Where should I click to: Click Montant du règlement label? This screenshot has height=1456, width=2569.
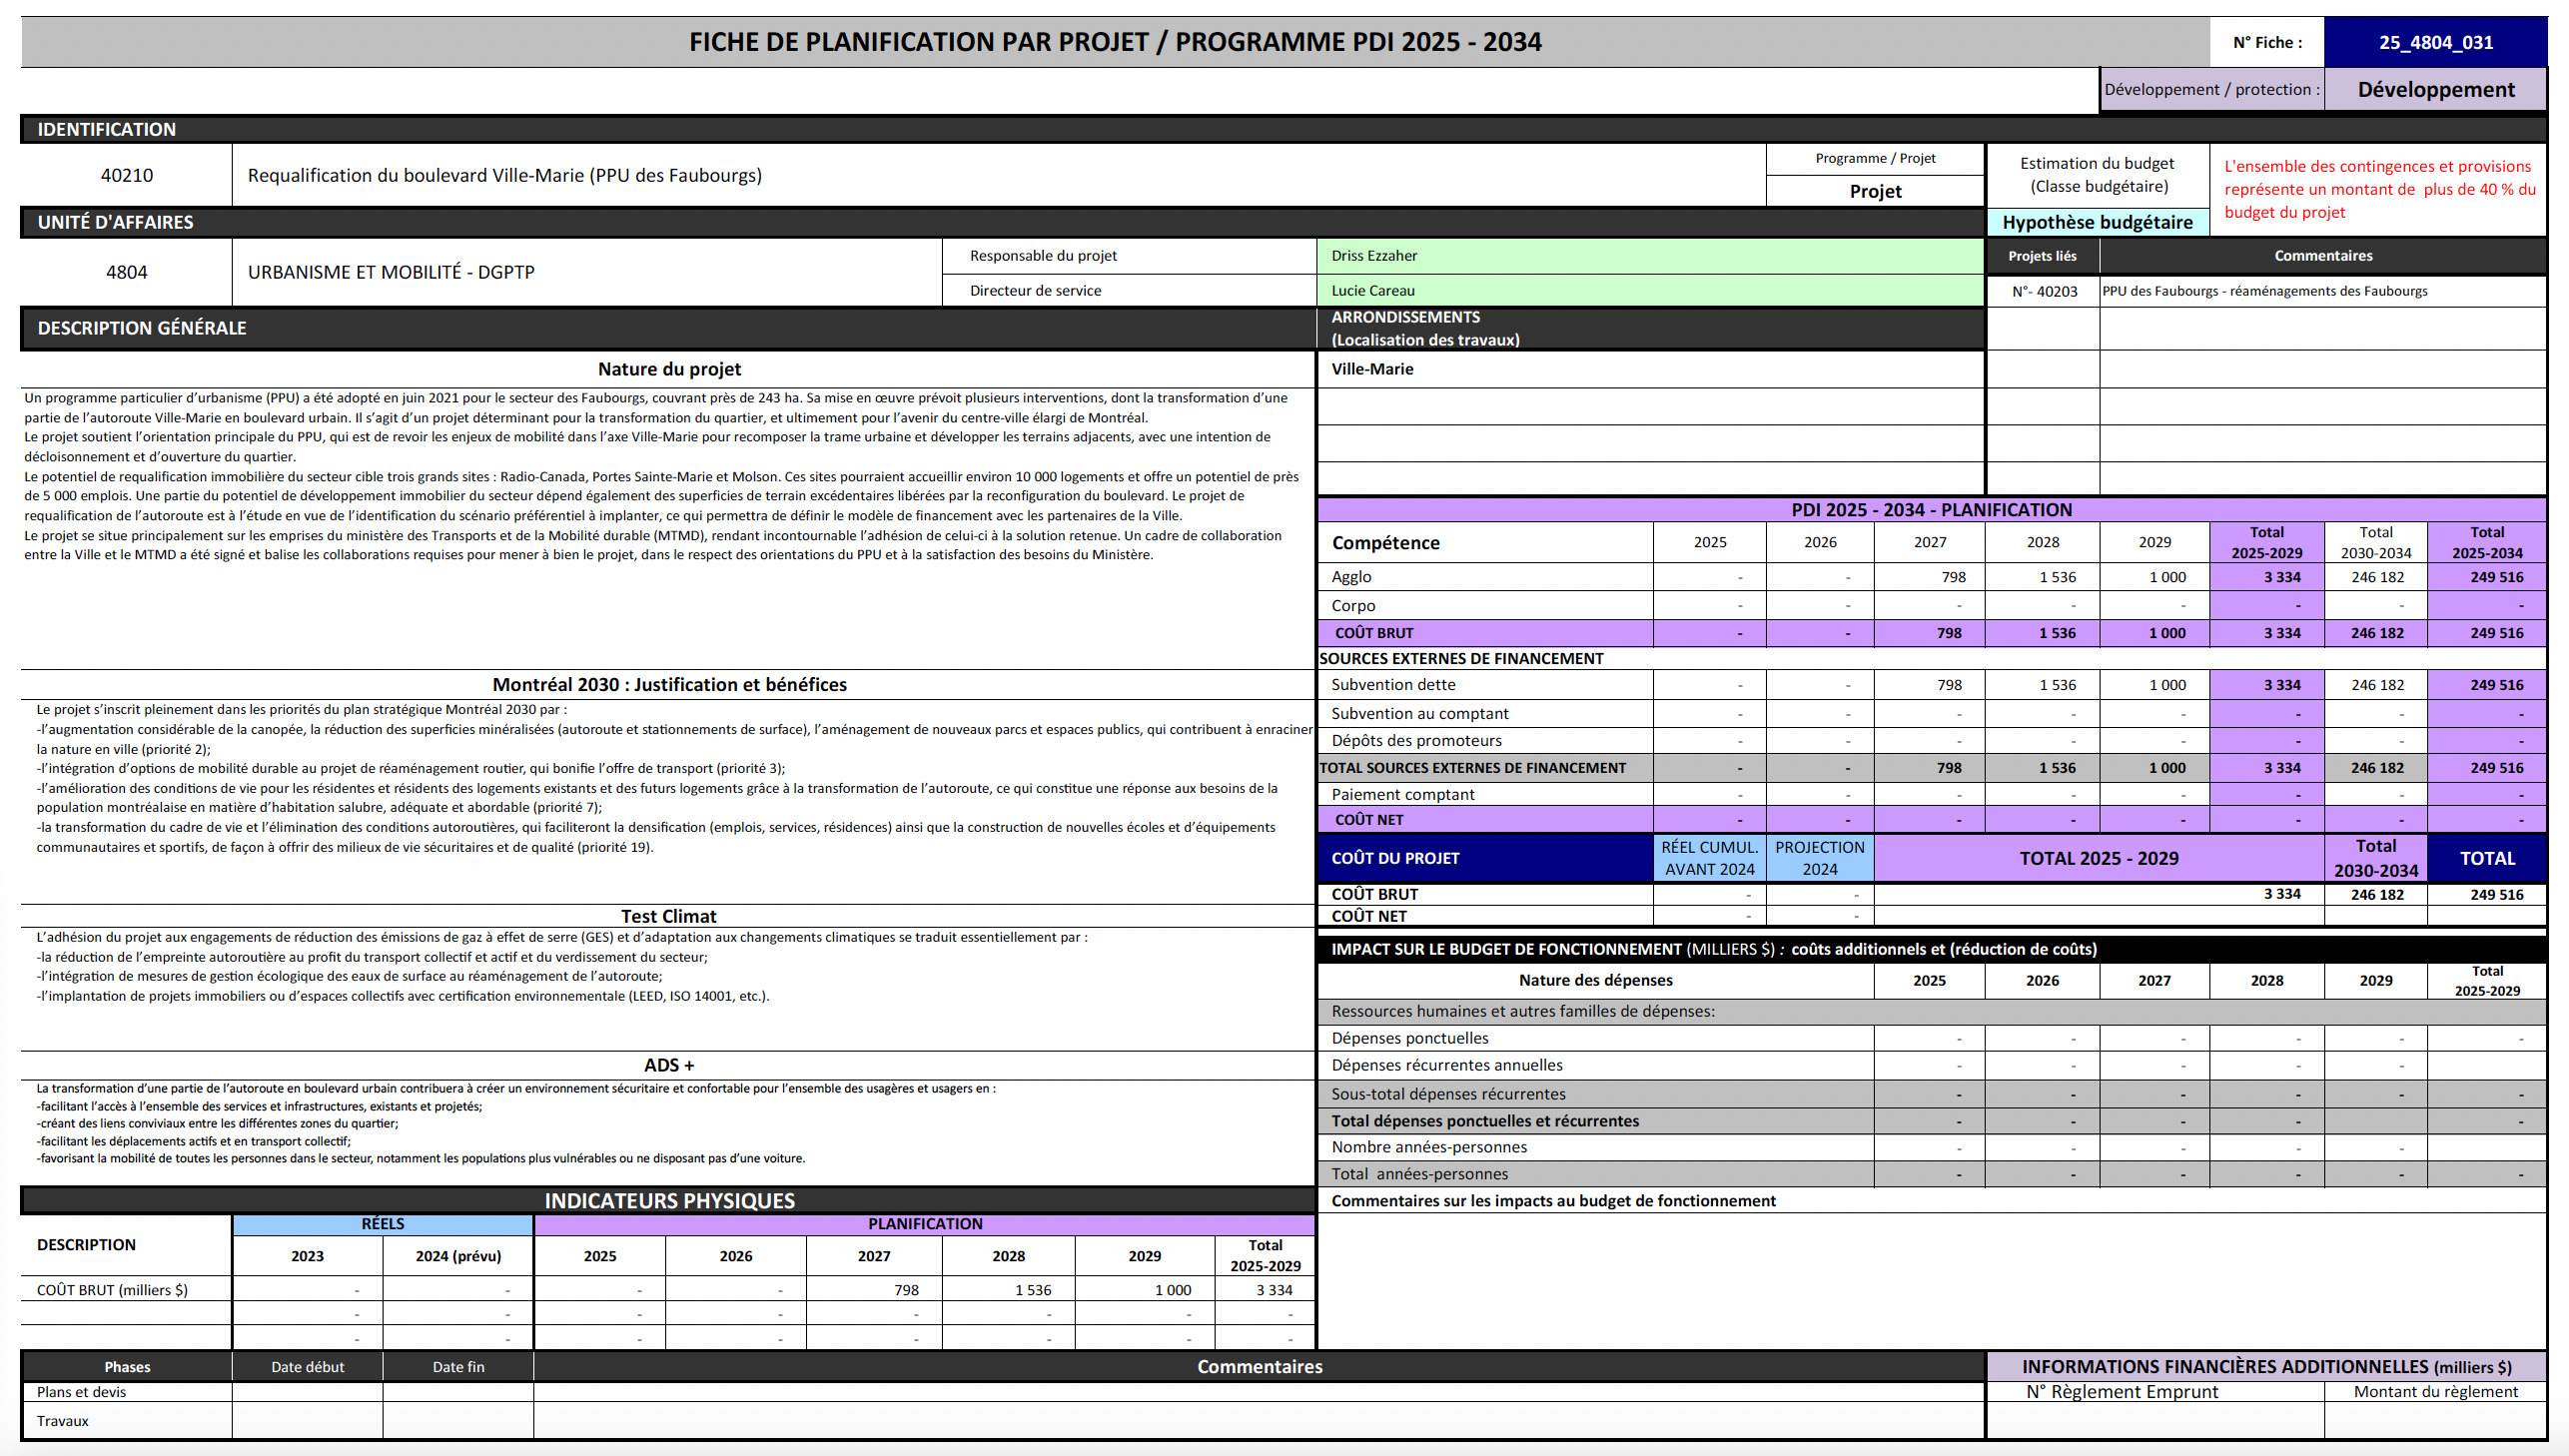coord(2435,1392)
